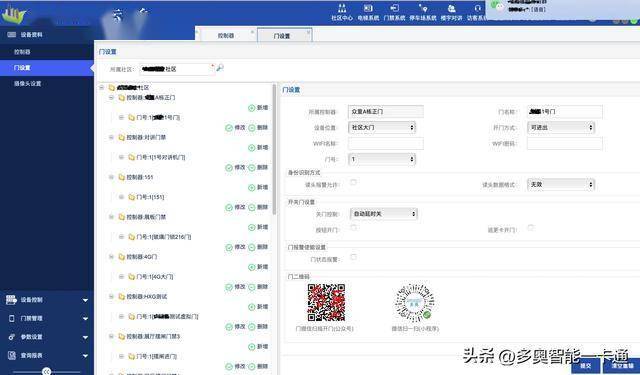Click 删除 for door 1号门

point(258,128)
